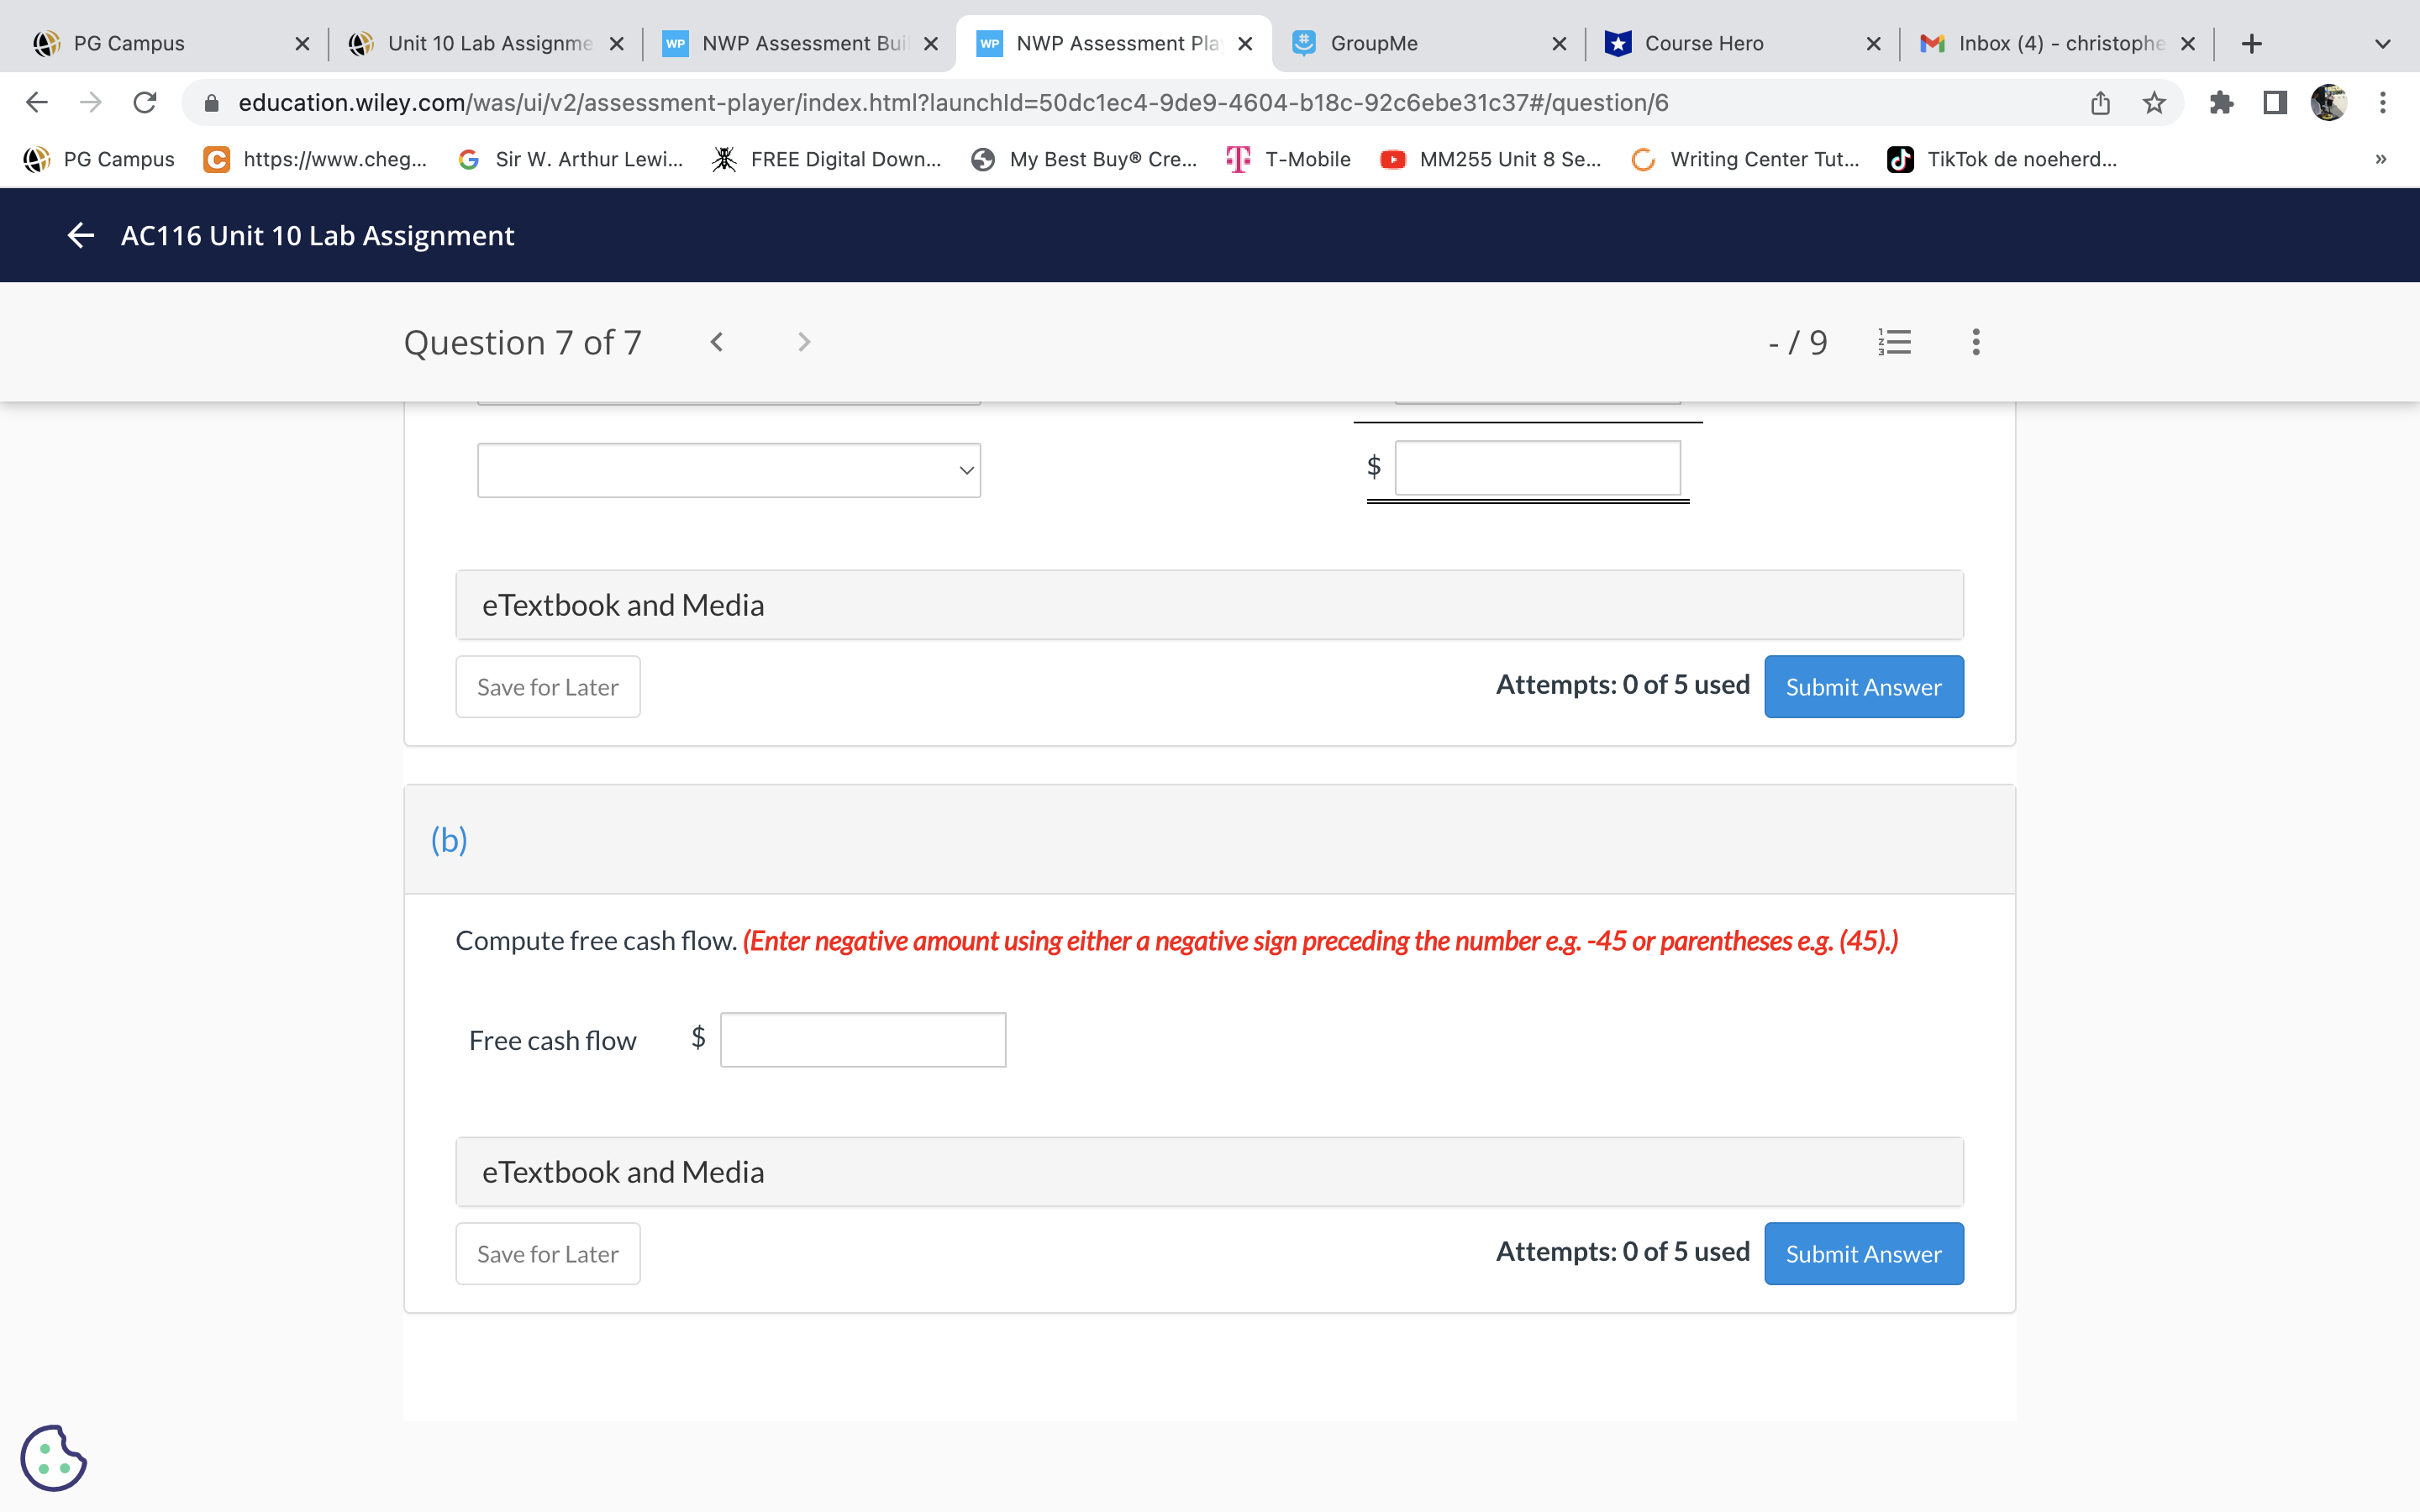Open the empty answer dropdown in part (a)

point(728,469)
